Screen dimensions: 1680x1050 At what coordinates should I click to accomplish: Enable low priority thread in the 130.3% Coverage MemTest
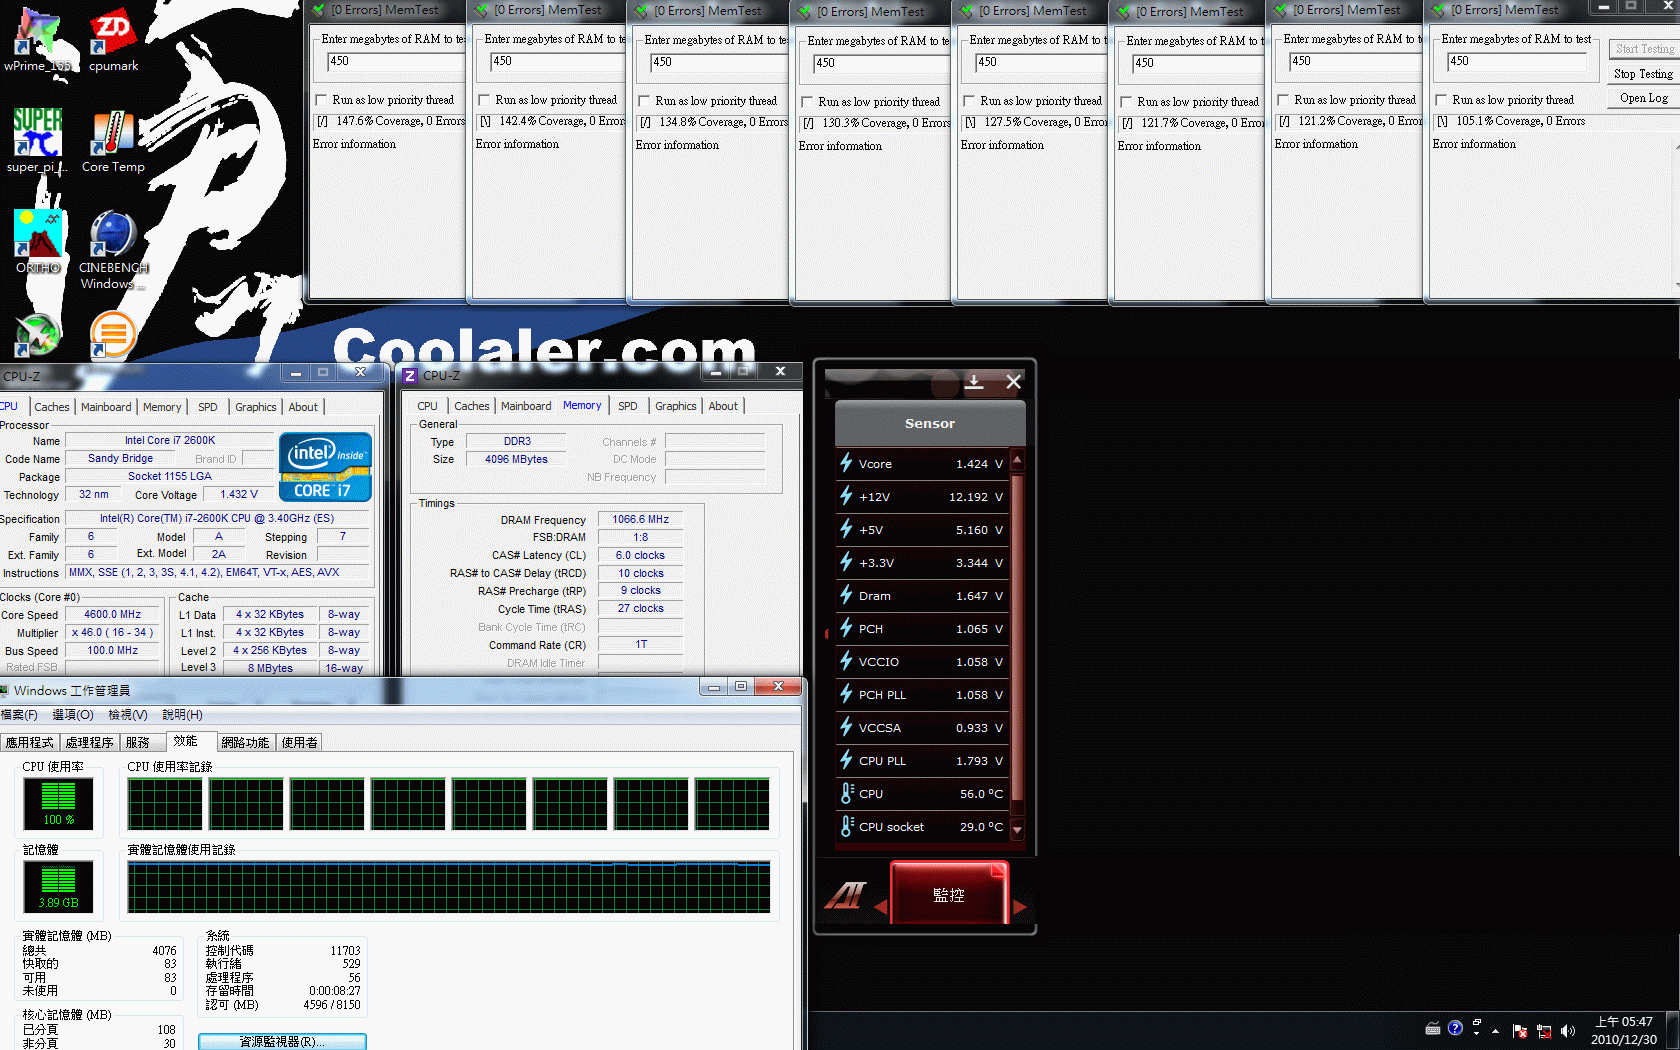pyautogui.click(x=808, y=102)
